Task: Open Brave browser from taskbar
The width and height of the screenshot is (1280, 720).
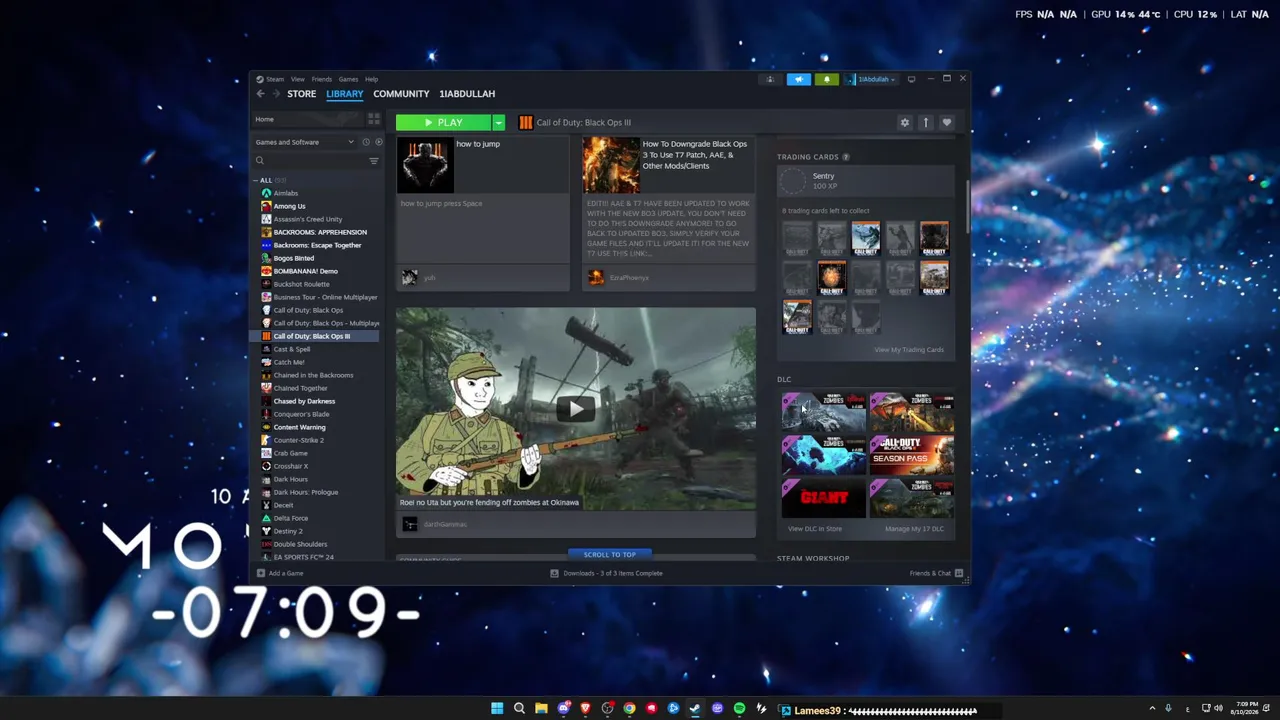Action: point(585,709)
